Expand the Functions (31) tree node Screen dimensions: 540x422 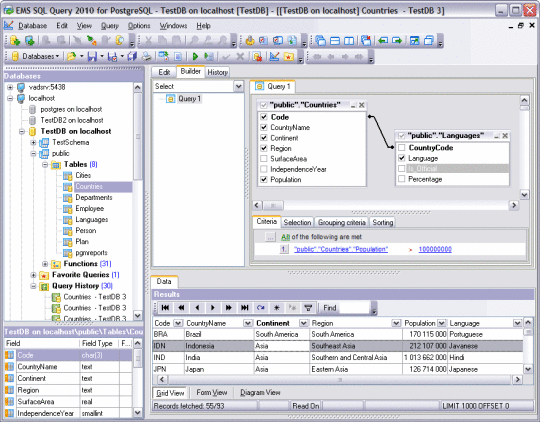click(x=45, y=264)
